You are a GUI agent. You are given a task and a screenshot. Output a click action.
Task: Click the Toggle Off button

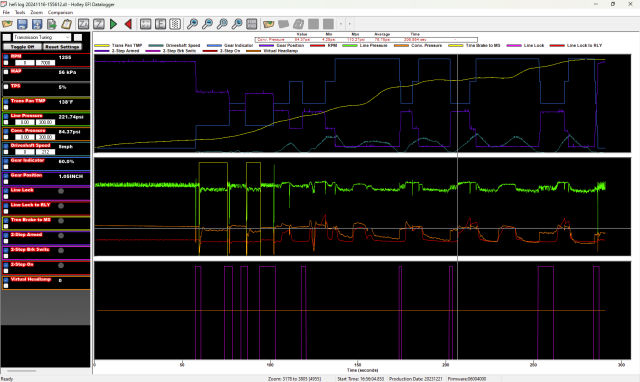[x=22, y=47]
